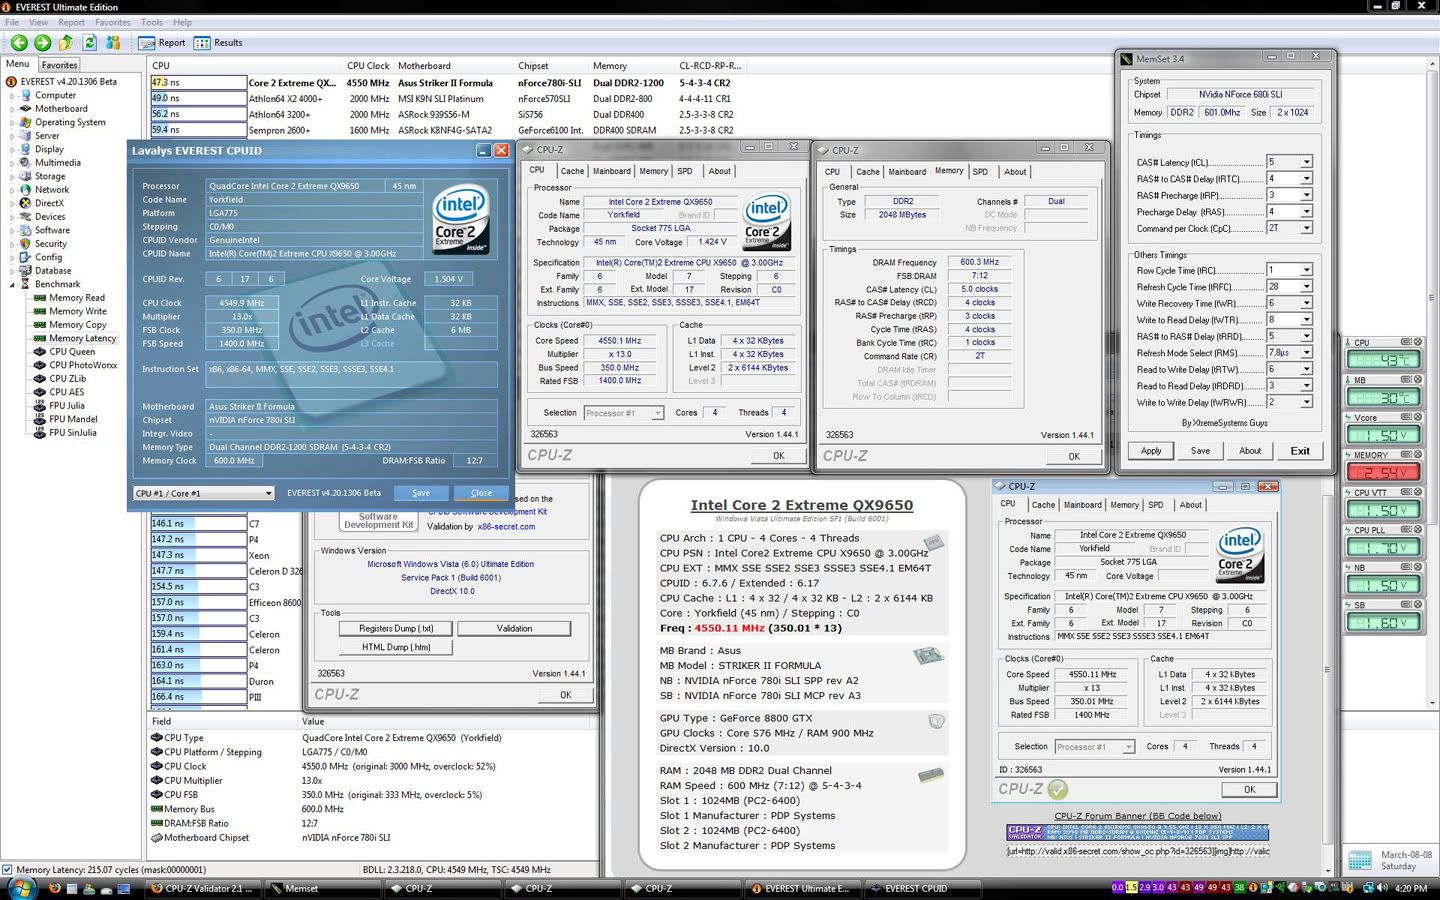Collapse the Benchmark tree node
Viewport: 1440px width, 900px height.
[x=14, y=285]
